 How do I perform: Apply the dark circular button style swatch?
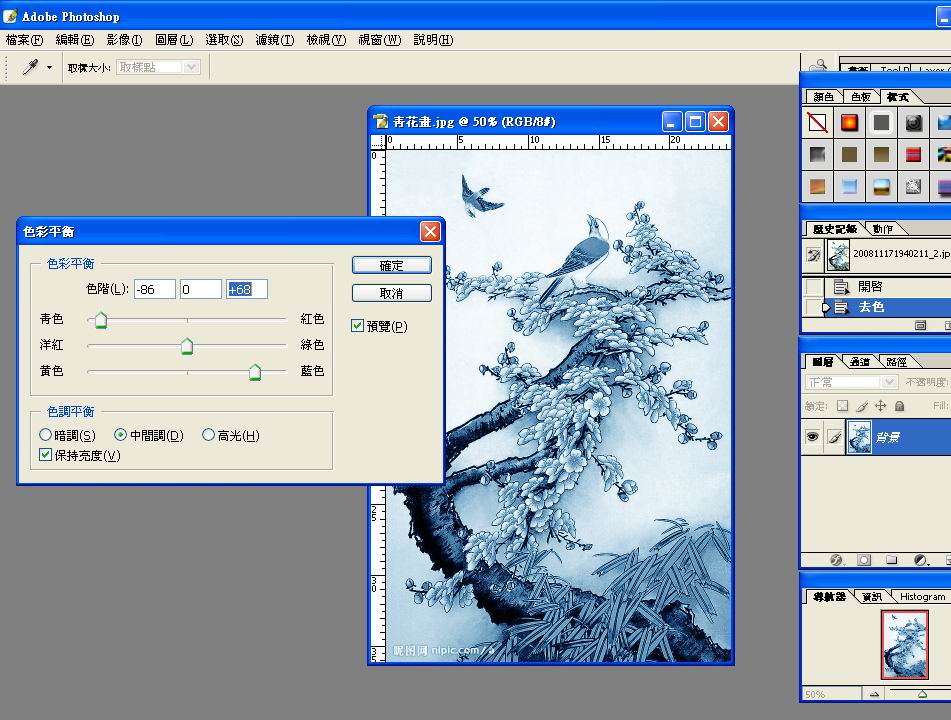[x=913, y=123]
